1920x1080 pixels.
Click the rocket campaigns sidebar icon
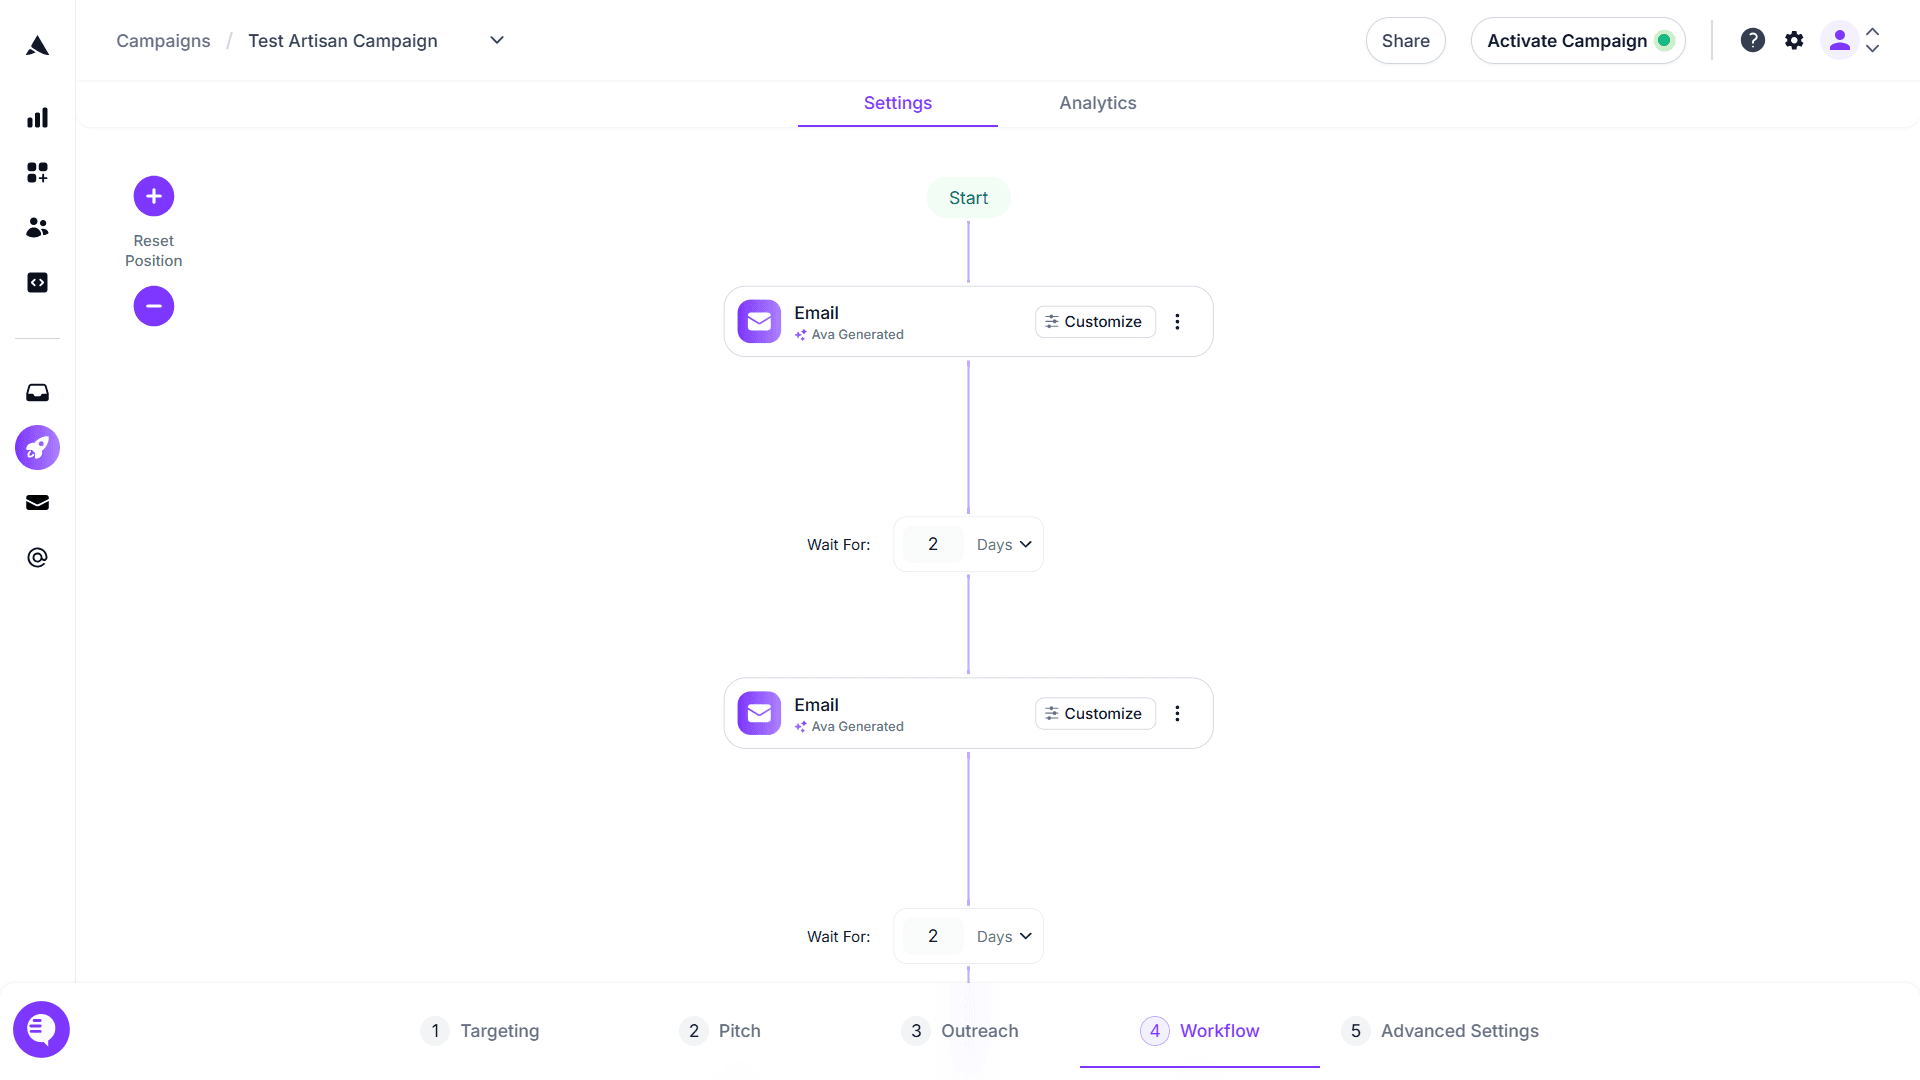point(37,448)
